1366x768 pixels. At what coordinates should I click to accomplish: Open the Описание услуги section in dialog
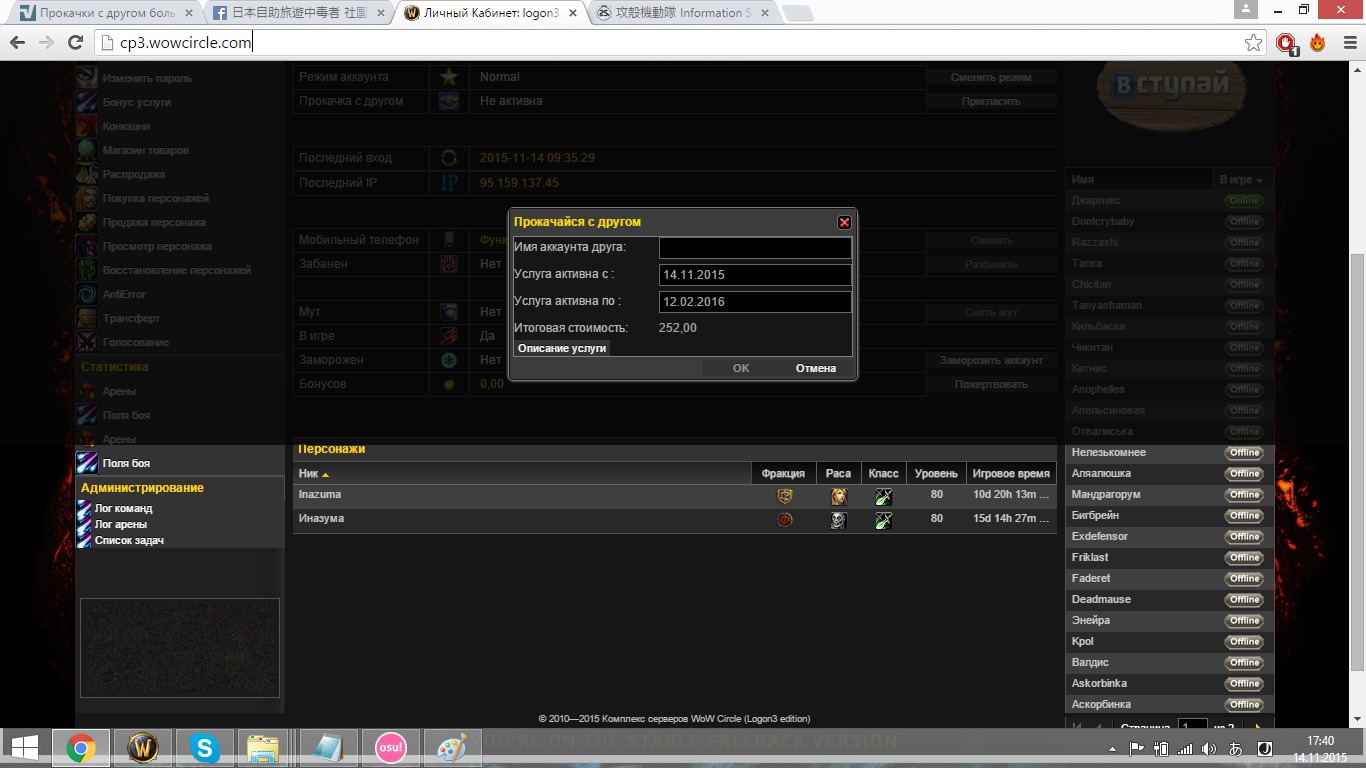(562, 348)
